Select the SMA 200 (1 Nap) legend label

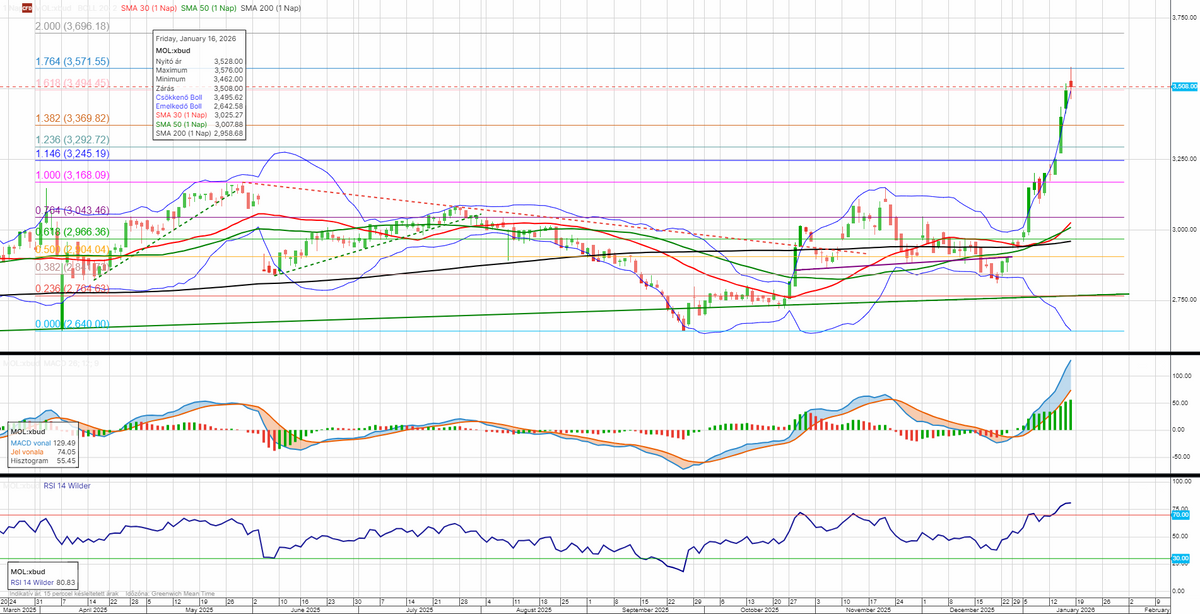pyautogui.click(x=273, y=6)
